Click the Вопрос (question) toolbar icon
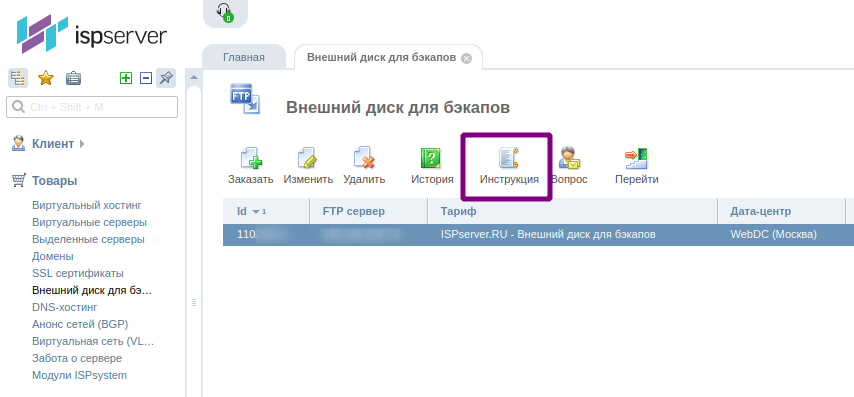854x397 pixels. tap(570, 158)
